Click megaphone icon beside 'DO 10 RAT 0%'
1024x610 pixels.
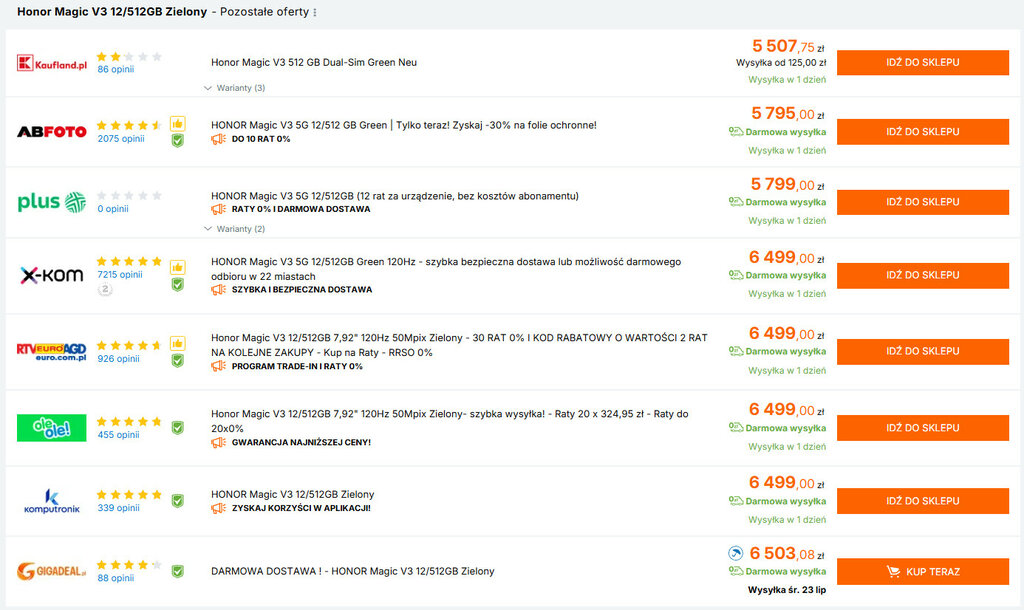(x=218, y=139)
